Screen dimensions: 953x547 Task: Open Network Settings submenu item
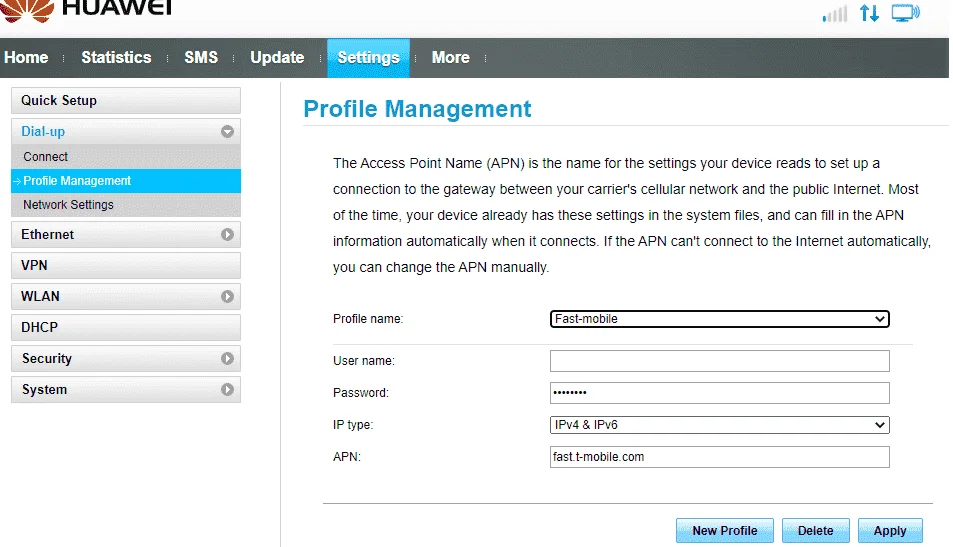(126, 205)
